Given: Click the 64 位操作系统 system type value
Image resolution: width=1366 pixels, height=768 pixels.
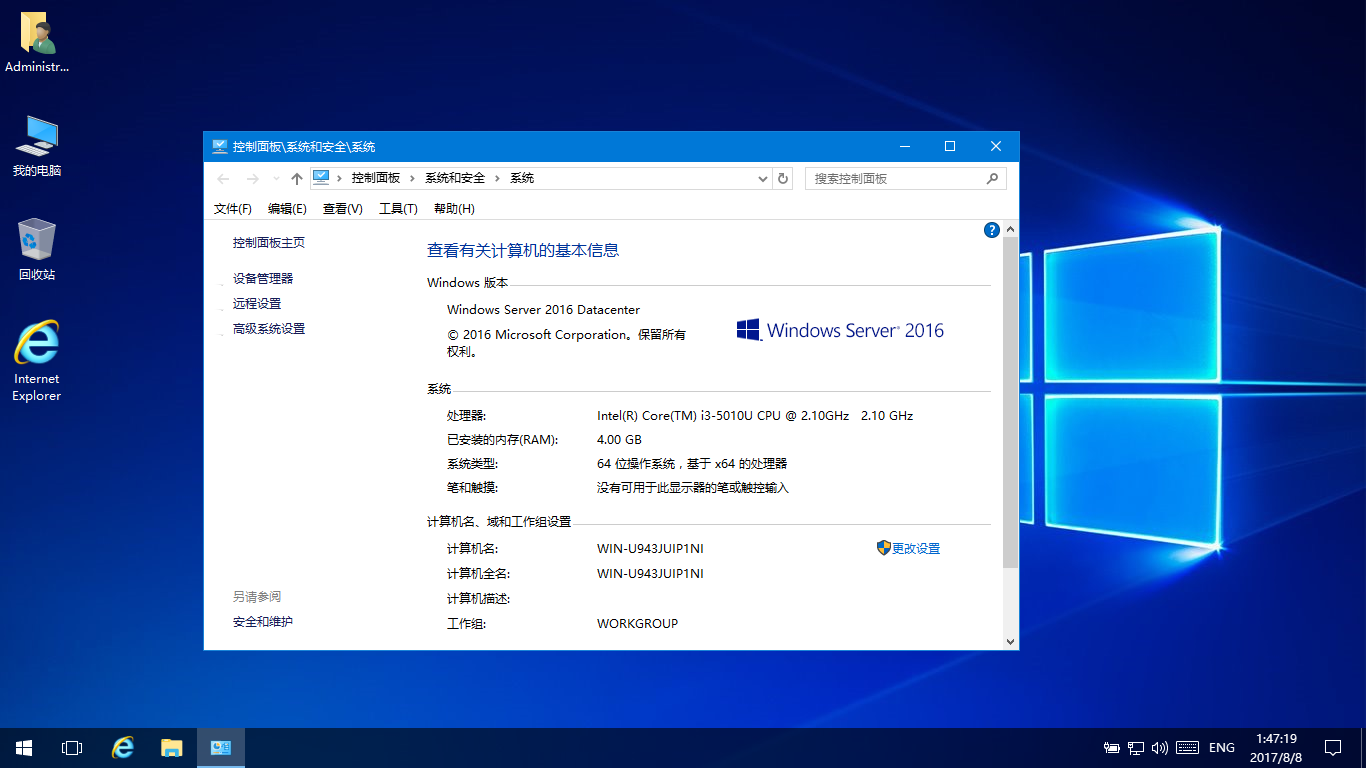Looking at the screenshot, I should tap(692, 464).
